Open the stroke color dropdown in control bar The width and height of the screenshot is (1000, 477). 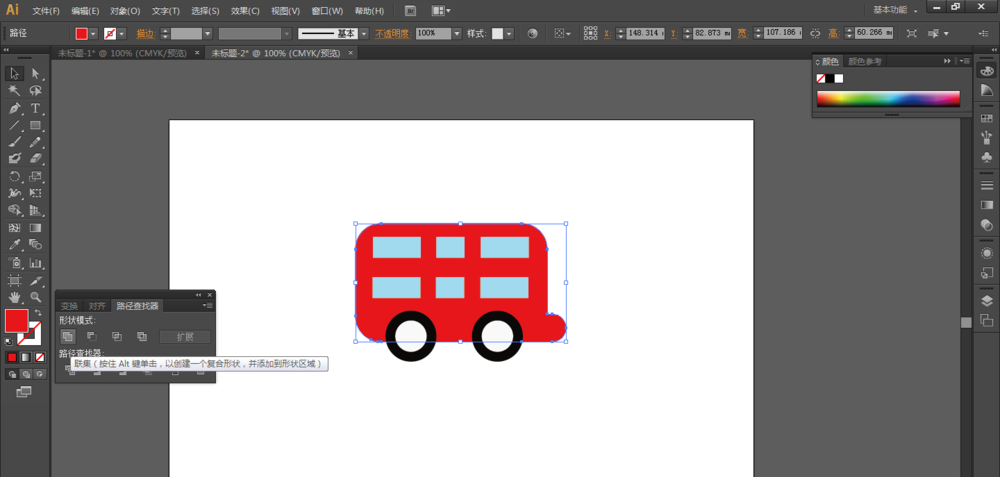(x=122, y=33)
